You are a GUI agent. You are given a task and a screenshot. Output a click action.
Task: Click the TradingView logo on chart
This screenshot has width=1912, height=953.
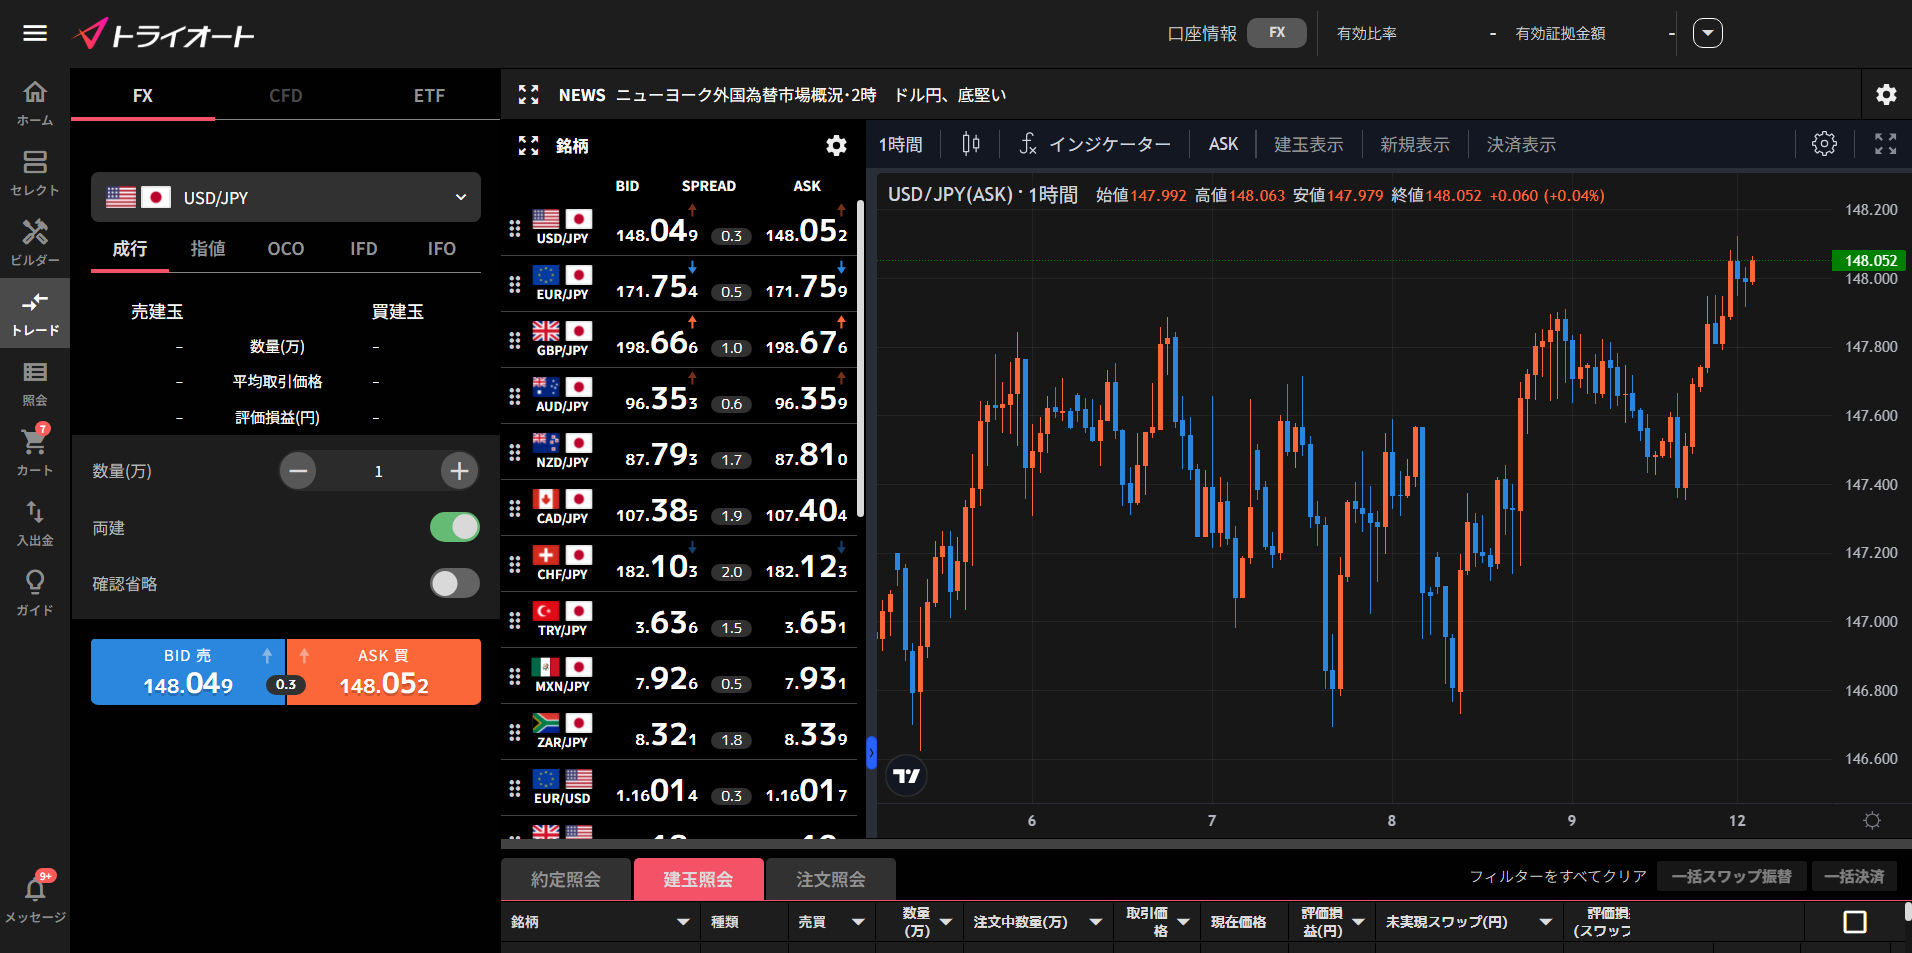click(907, 776)
